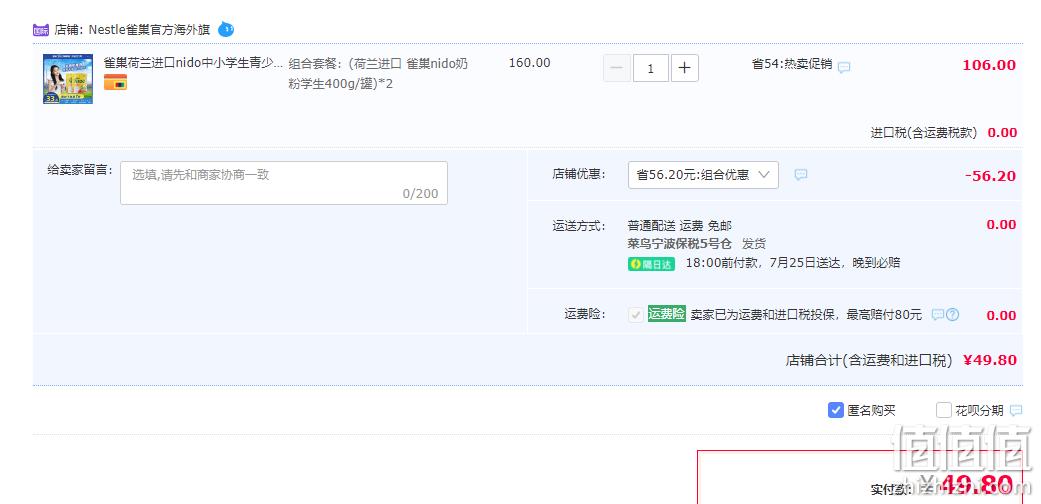Click the delivery note 18:00前付款,7月25日送达

(793, 262)
